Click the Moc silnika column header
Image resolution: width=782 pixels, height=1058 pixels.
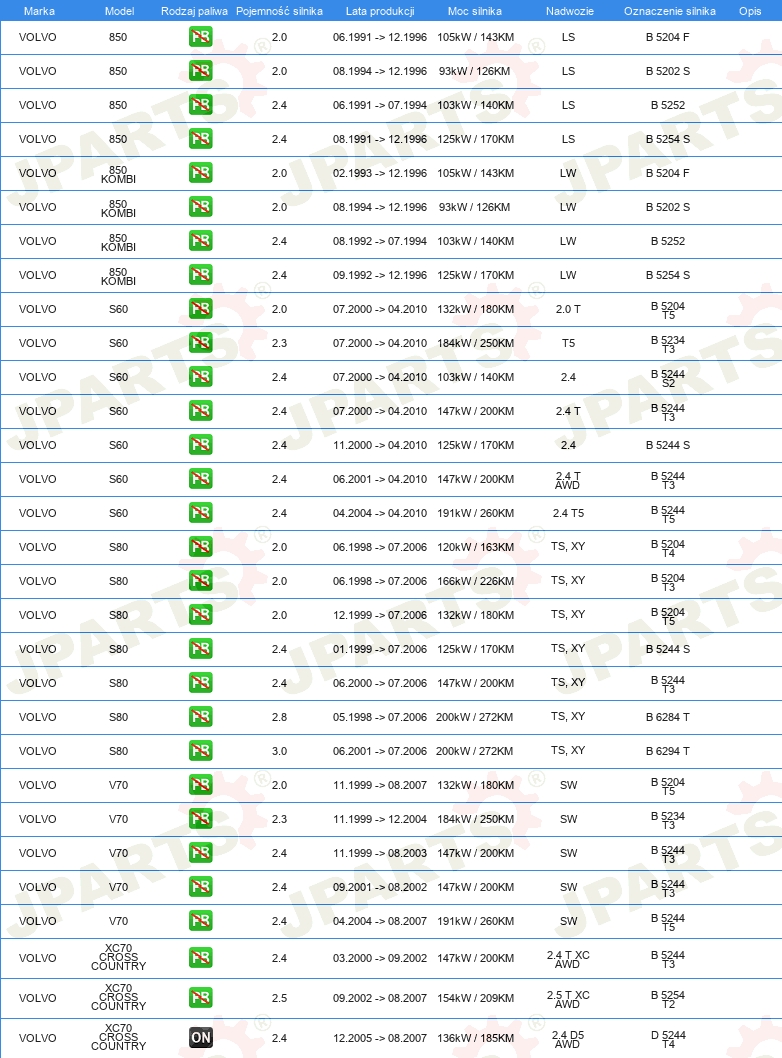click(474, 11)
